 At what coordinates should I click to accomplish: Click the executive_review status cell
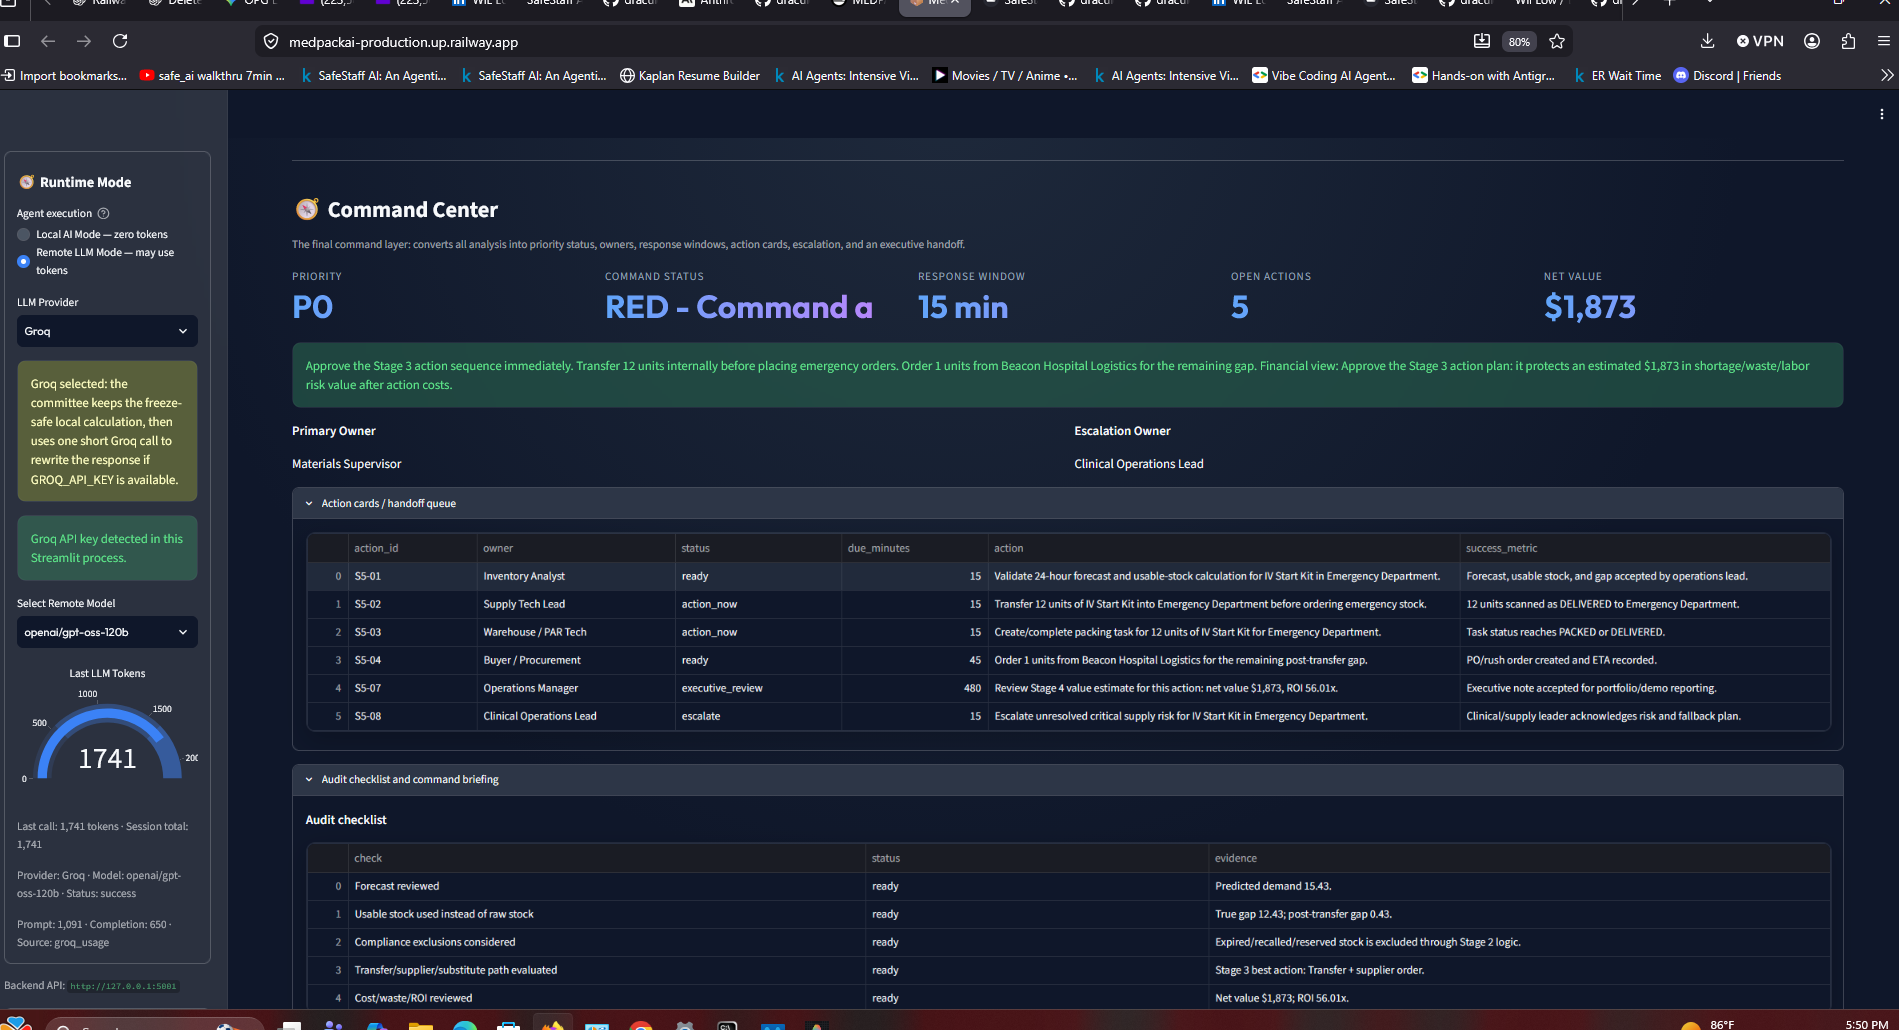coord(758,688)
